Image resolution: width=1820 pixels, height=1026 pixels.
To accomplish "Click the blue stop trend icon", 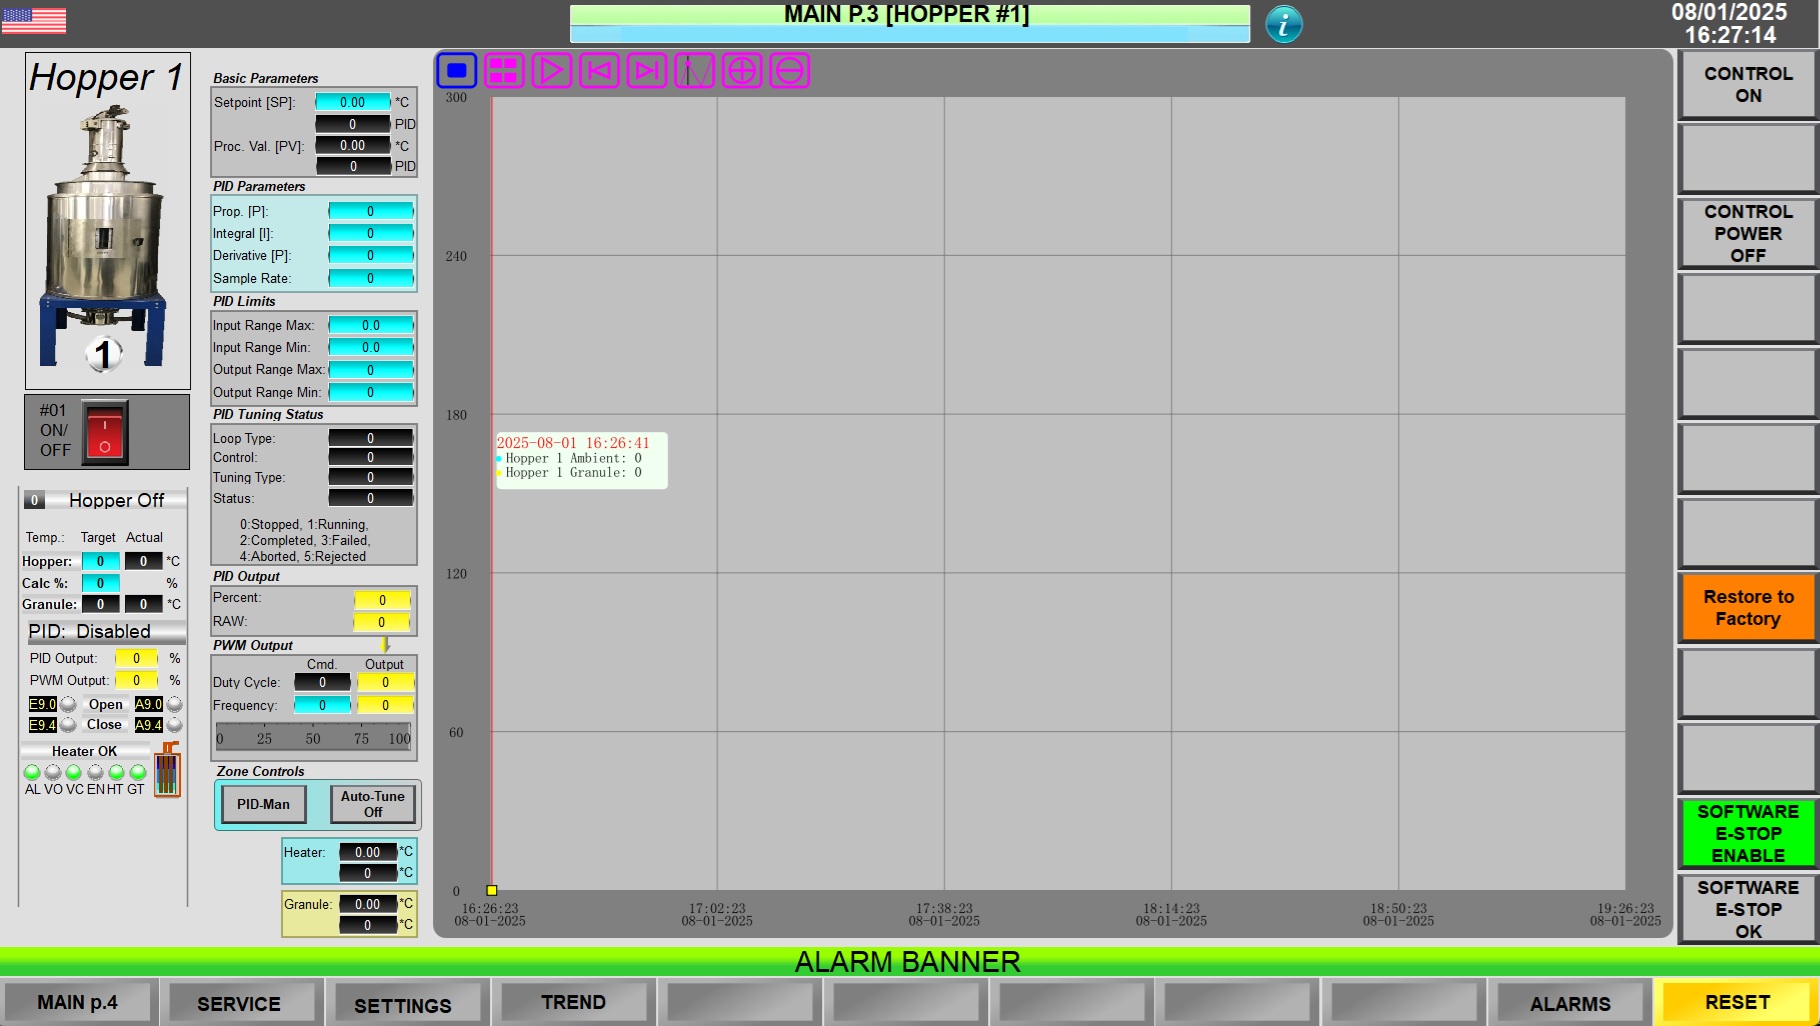I will coord(456,71).
